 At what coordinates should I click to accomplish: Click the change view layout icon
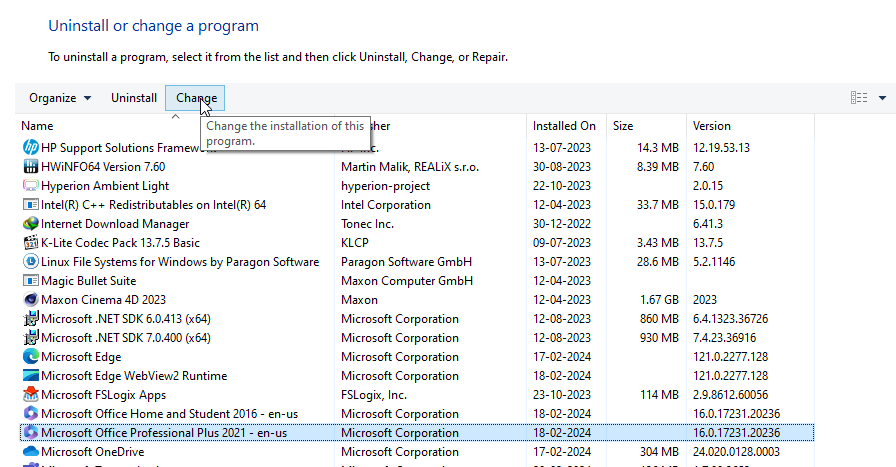click(858, 98)
